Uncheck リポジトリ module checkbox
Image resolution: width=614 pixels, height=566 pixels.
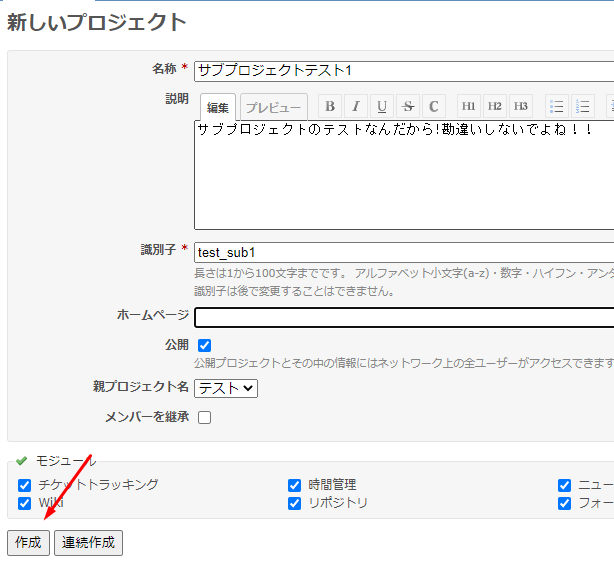tap(294, 503)
